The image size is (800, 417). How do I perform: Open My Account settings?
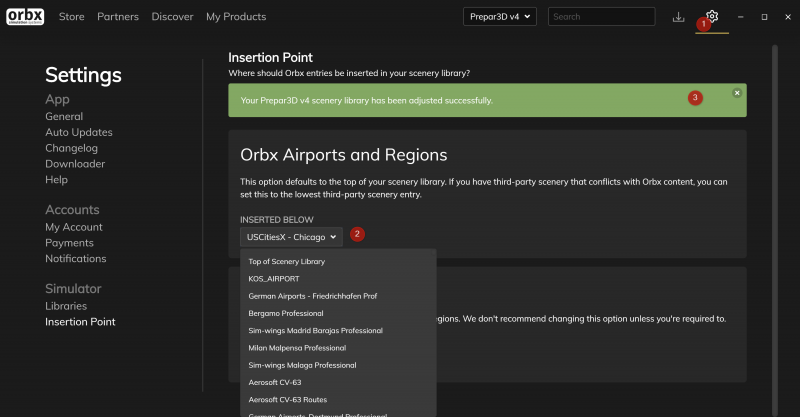[x=73, y=227]
